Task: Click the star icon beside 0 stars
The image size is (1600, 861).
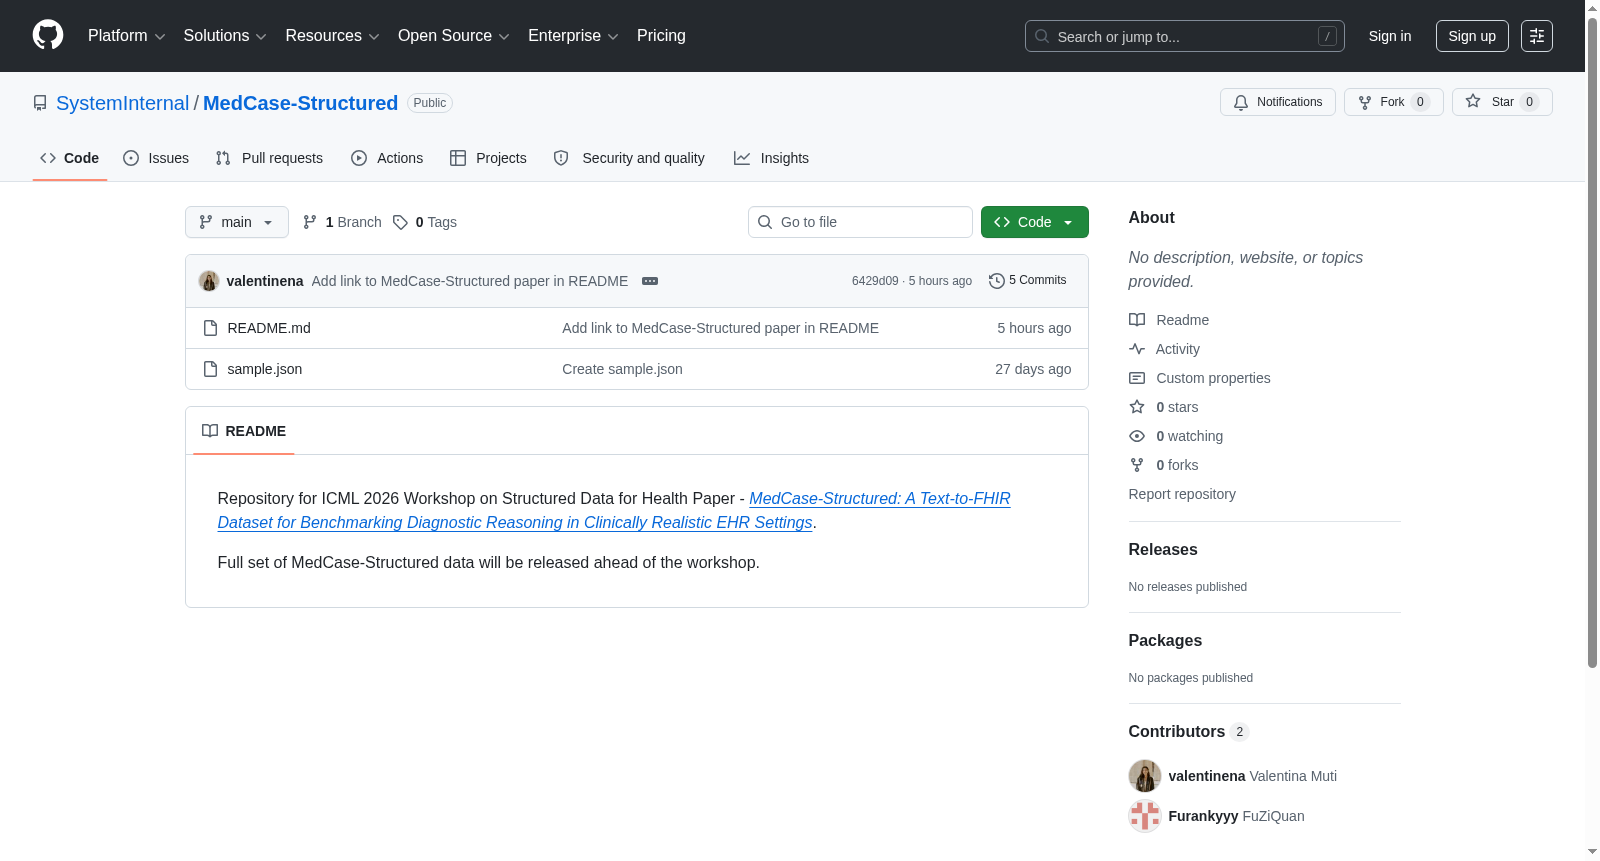Action: coord(1137,407)
